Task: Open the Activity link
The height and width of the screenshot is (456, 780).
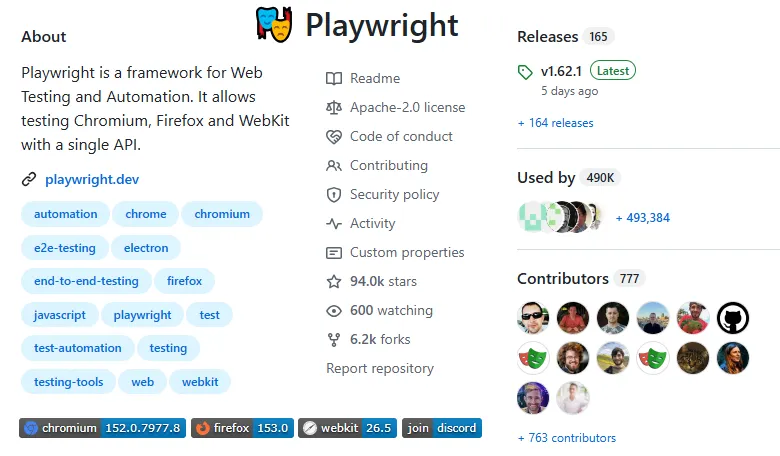Action: (373, 224)
